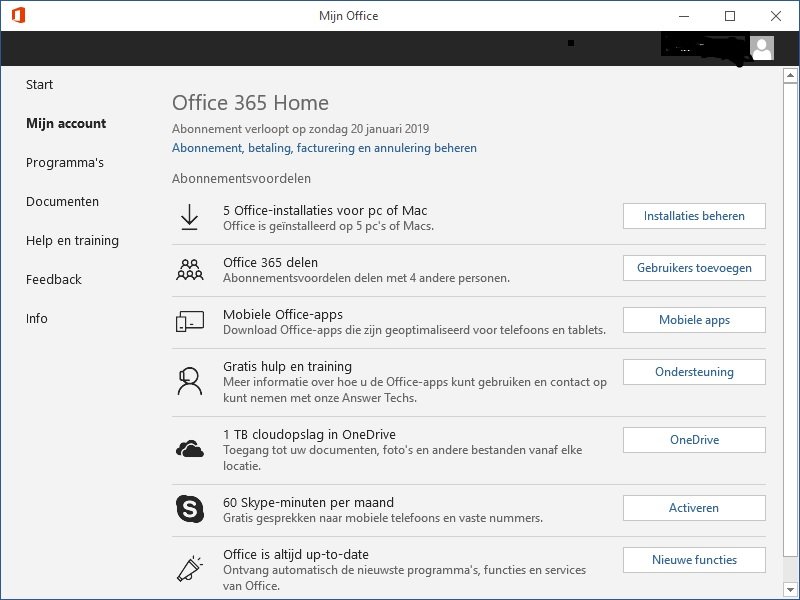Click the scrollbar up arrow

pyautogui.click(x=790, y=76)
